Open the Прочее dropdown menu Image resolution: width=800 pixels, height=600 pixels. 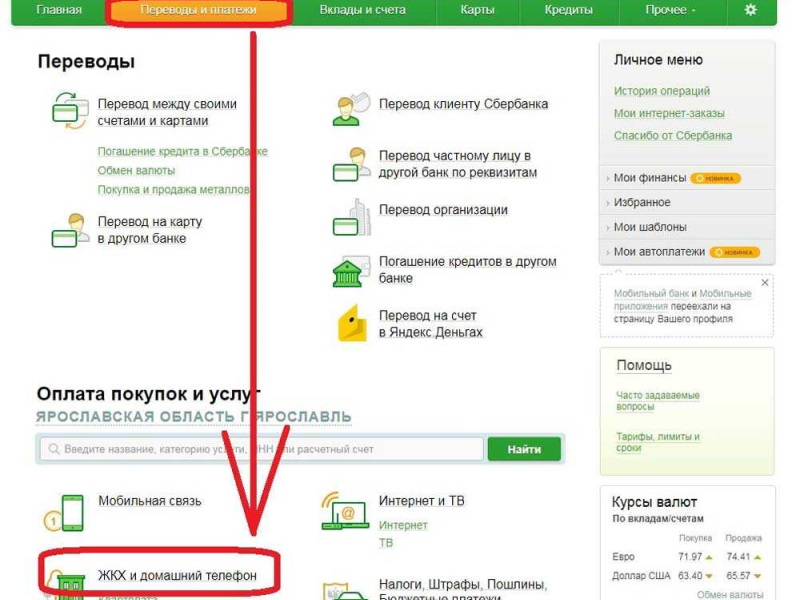(672, 10)
